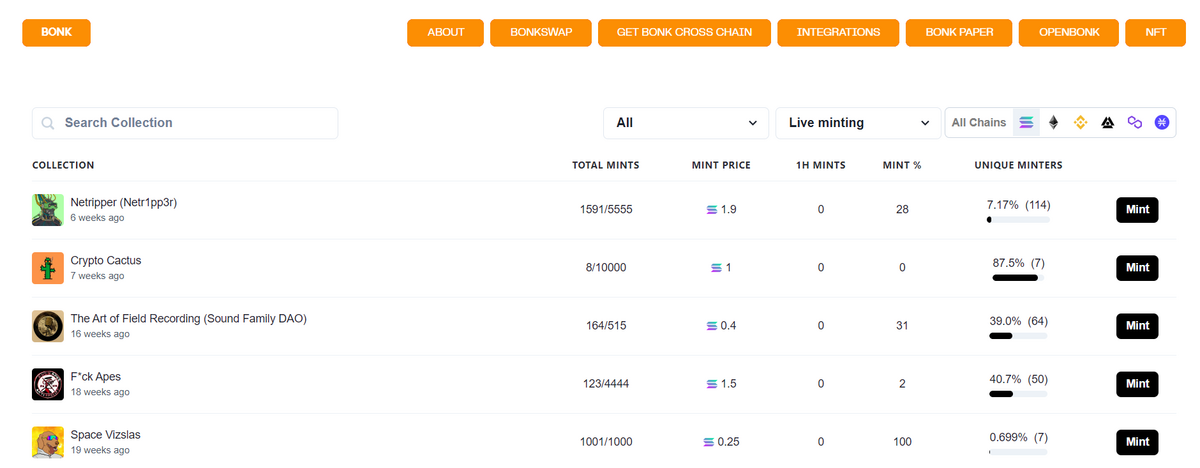1200x468 pixels.
Task: Click Netripper unique minters progress bar
Action: [x=1018, y=219]
